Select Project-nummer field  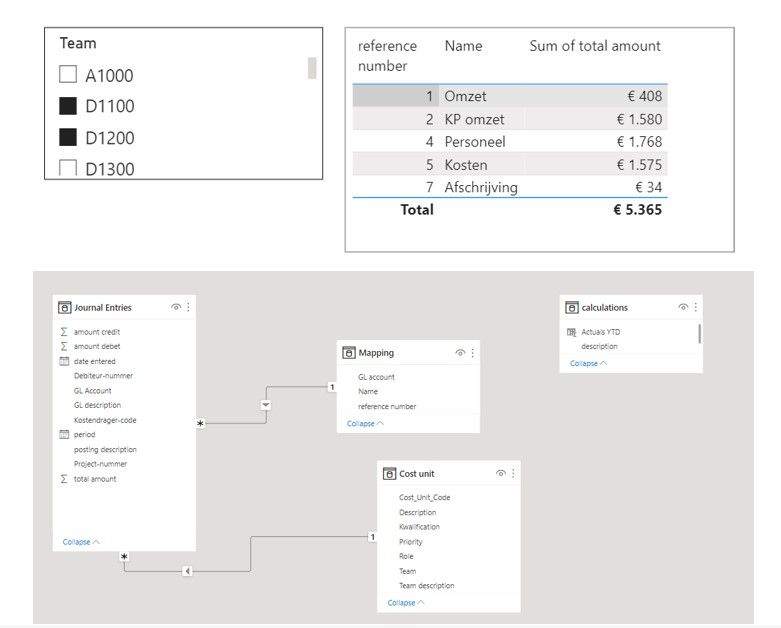[100, 464]
